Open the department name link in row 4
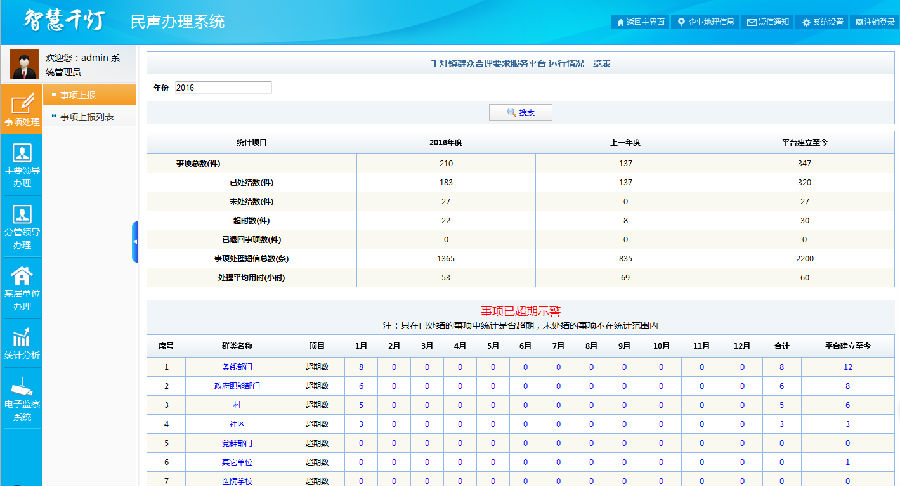This screenshot has height=486, width=900. [237, 423]
